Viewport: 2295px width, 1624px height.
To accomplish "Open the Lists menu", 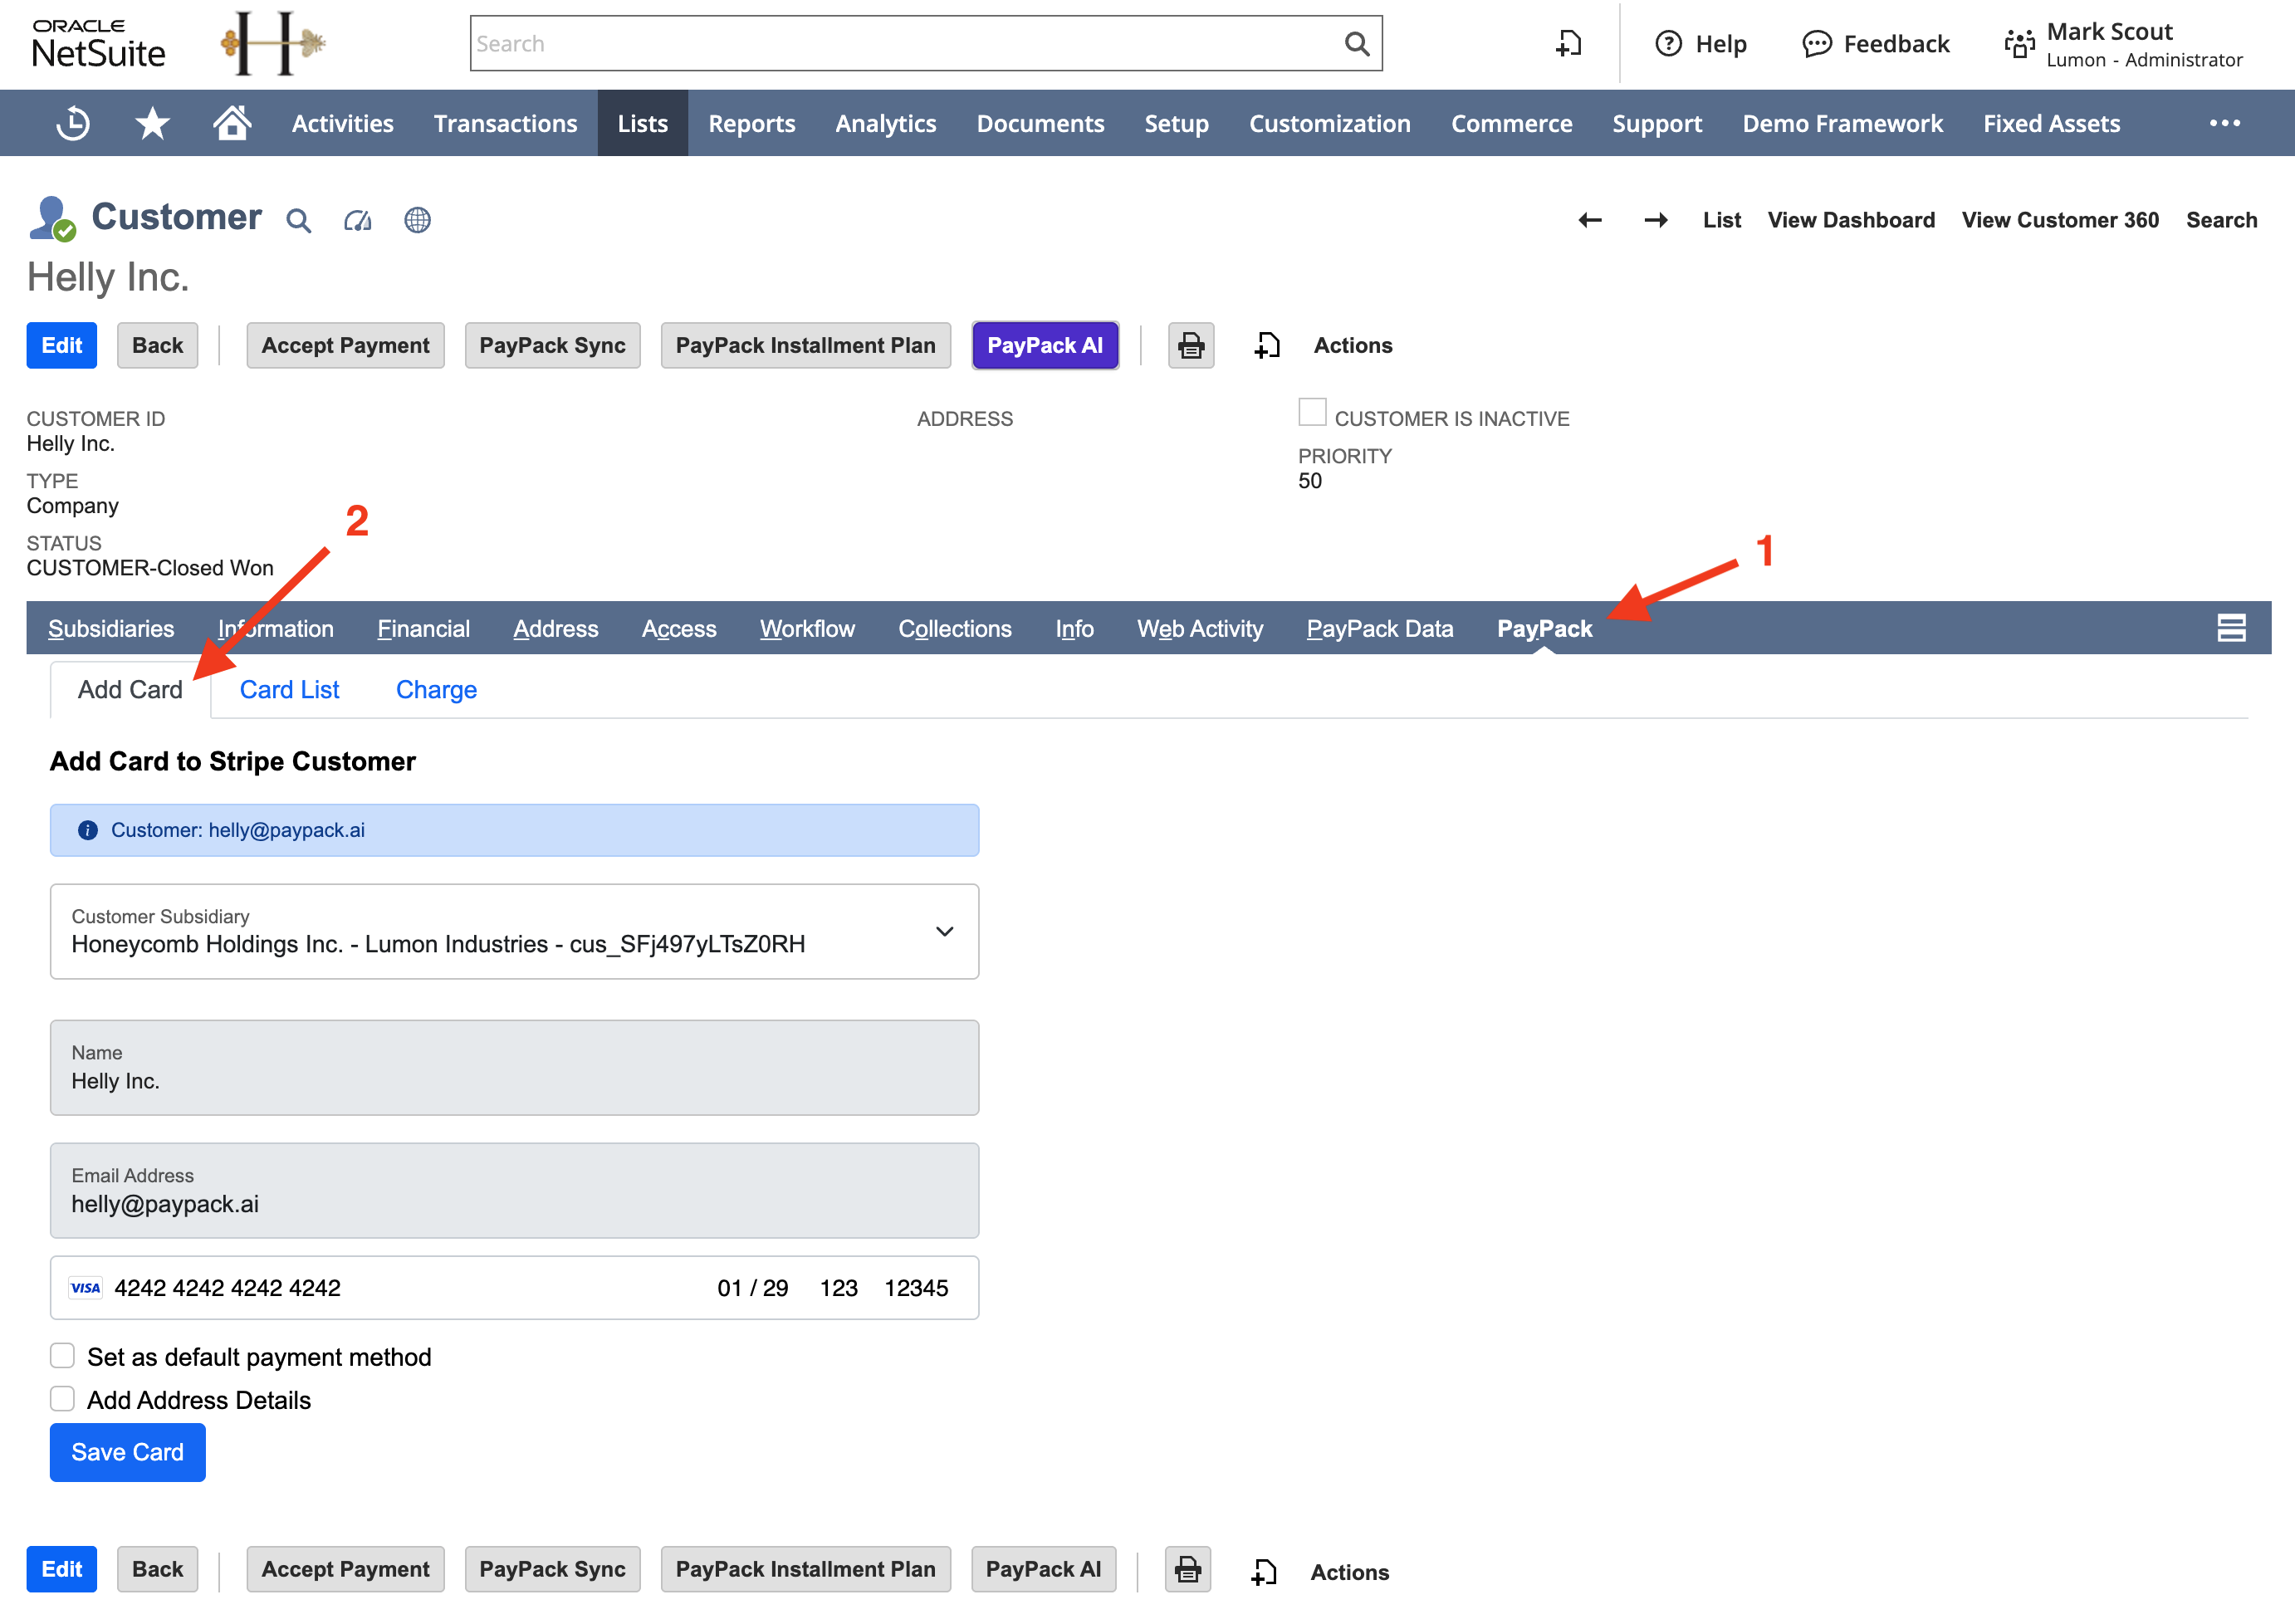I will (x=642, y=123).
